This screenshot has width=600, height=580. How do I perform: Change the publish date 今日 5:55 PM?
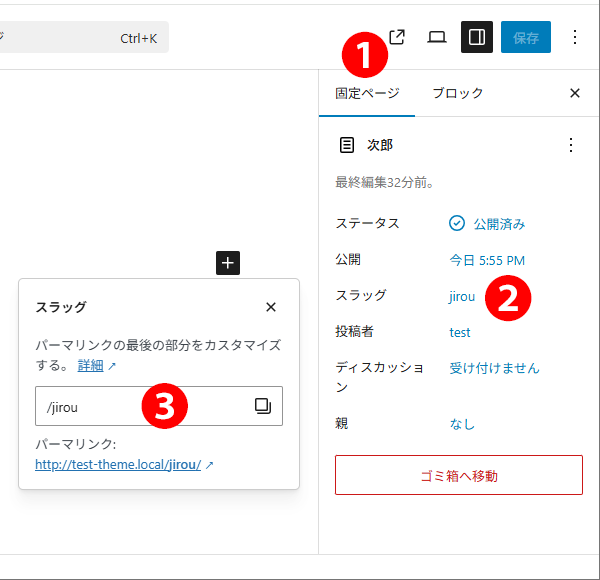pos(487,260)
